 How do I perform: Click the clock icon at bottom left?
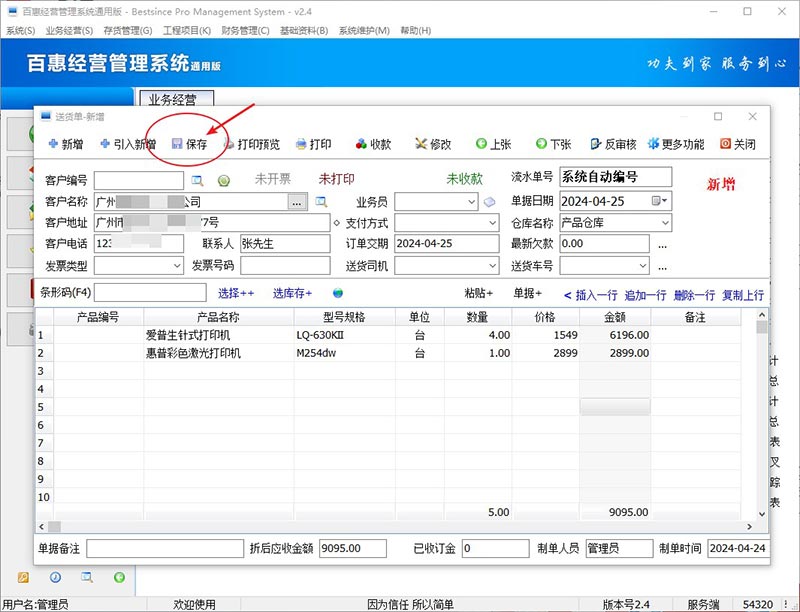coord(55,577)
